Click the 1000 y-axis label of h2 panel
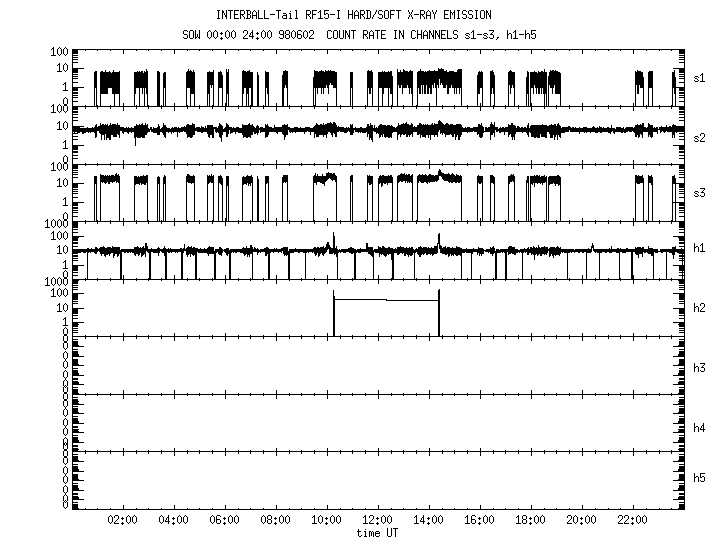Screen dimensions: 720x550 (54, 281)
